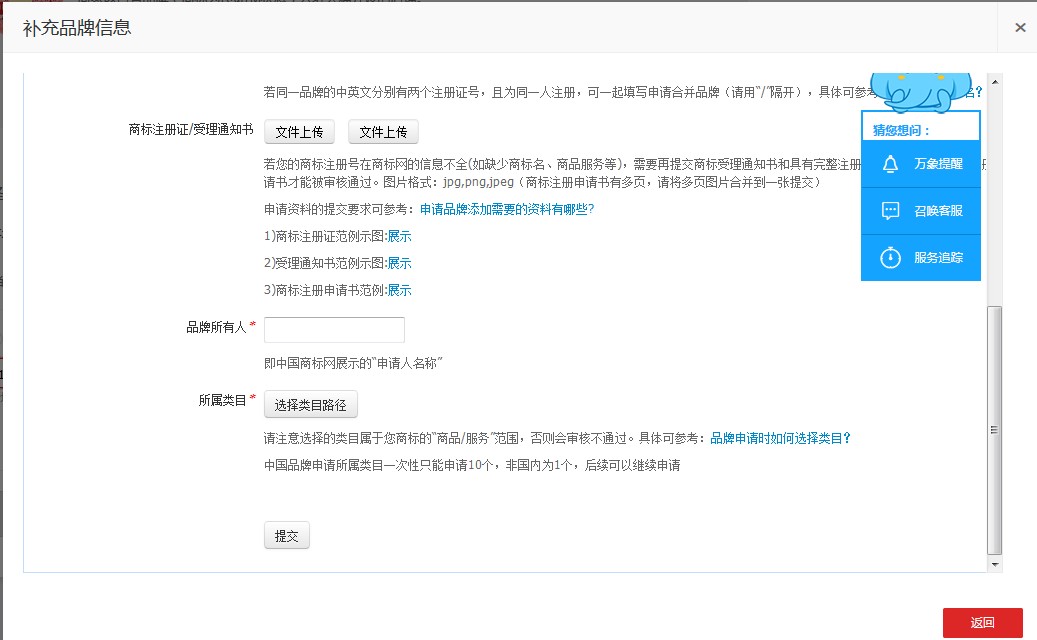Open link 品牌申请时如何选择类目?

tap(780, 438)
